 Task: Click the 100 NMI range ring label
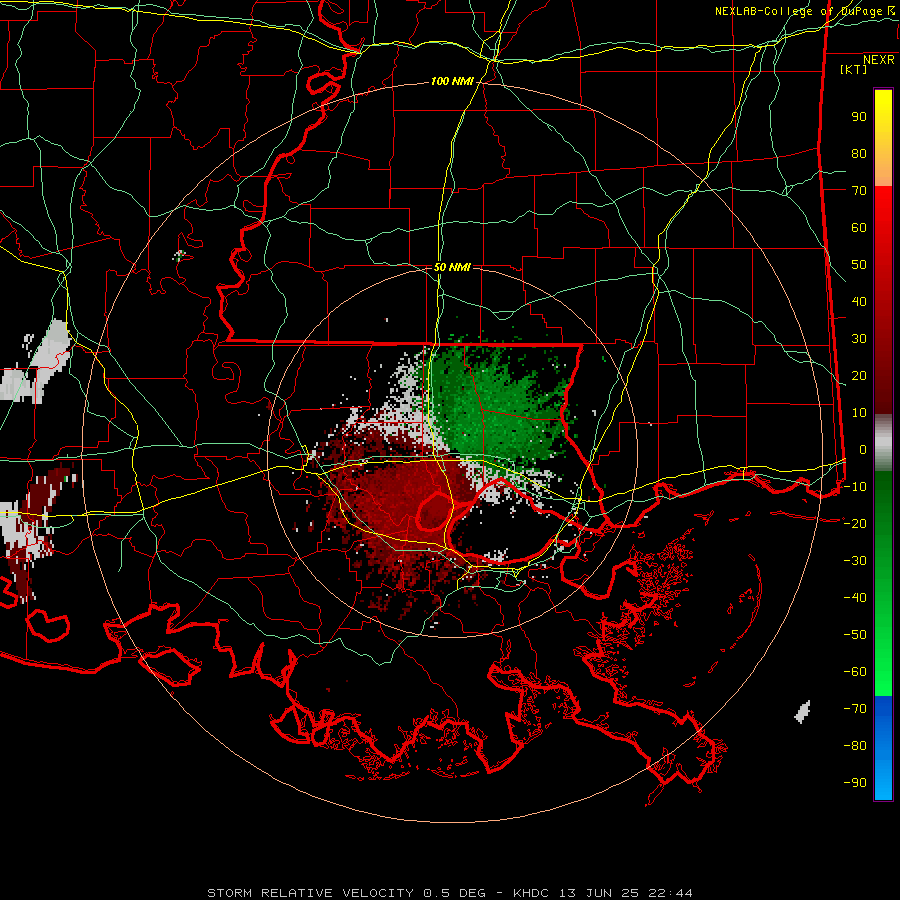click(x=452, y=82)
